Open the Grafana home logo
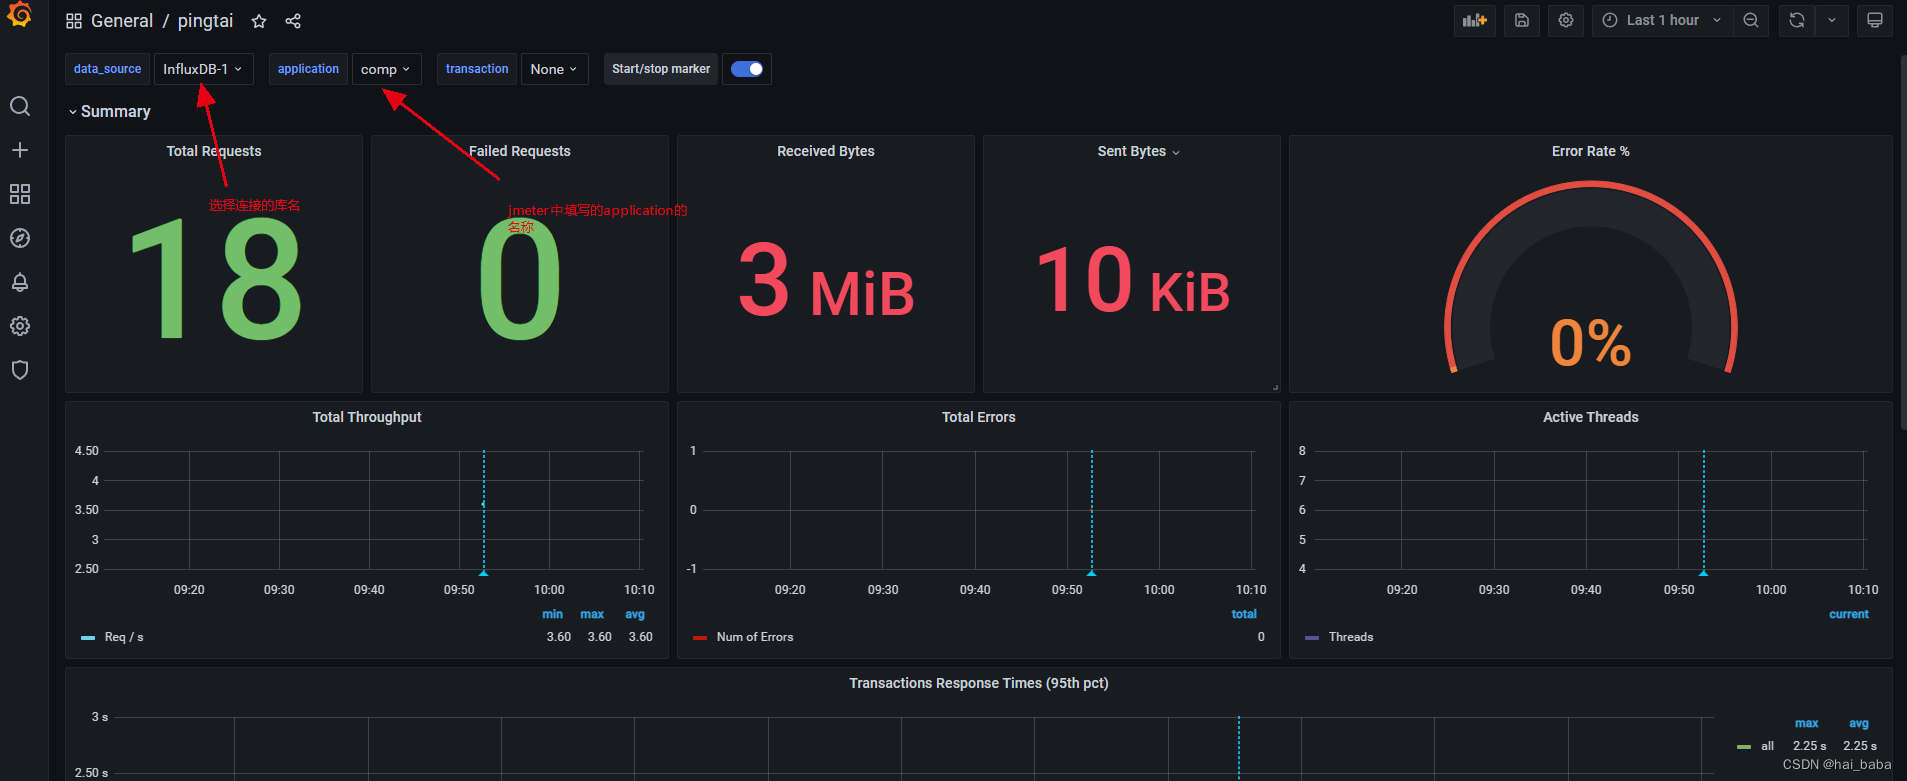This screenshot has height=781, width=1907. (20, 15)
